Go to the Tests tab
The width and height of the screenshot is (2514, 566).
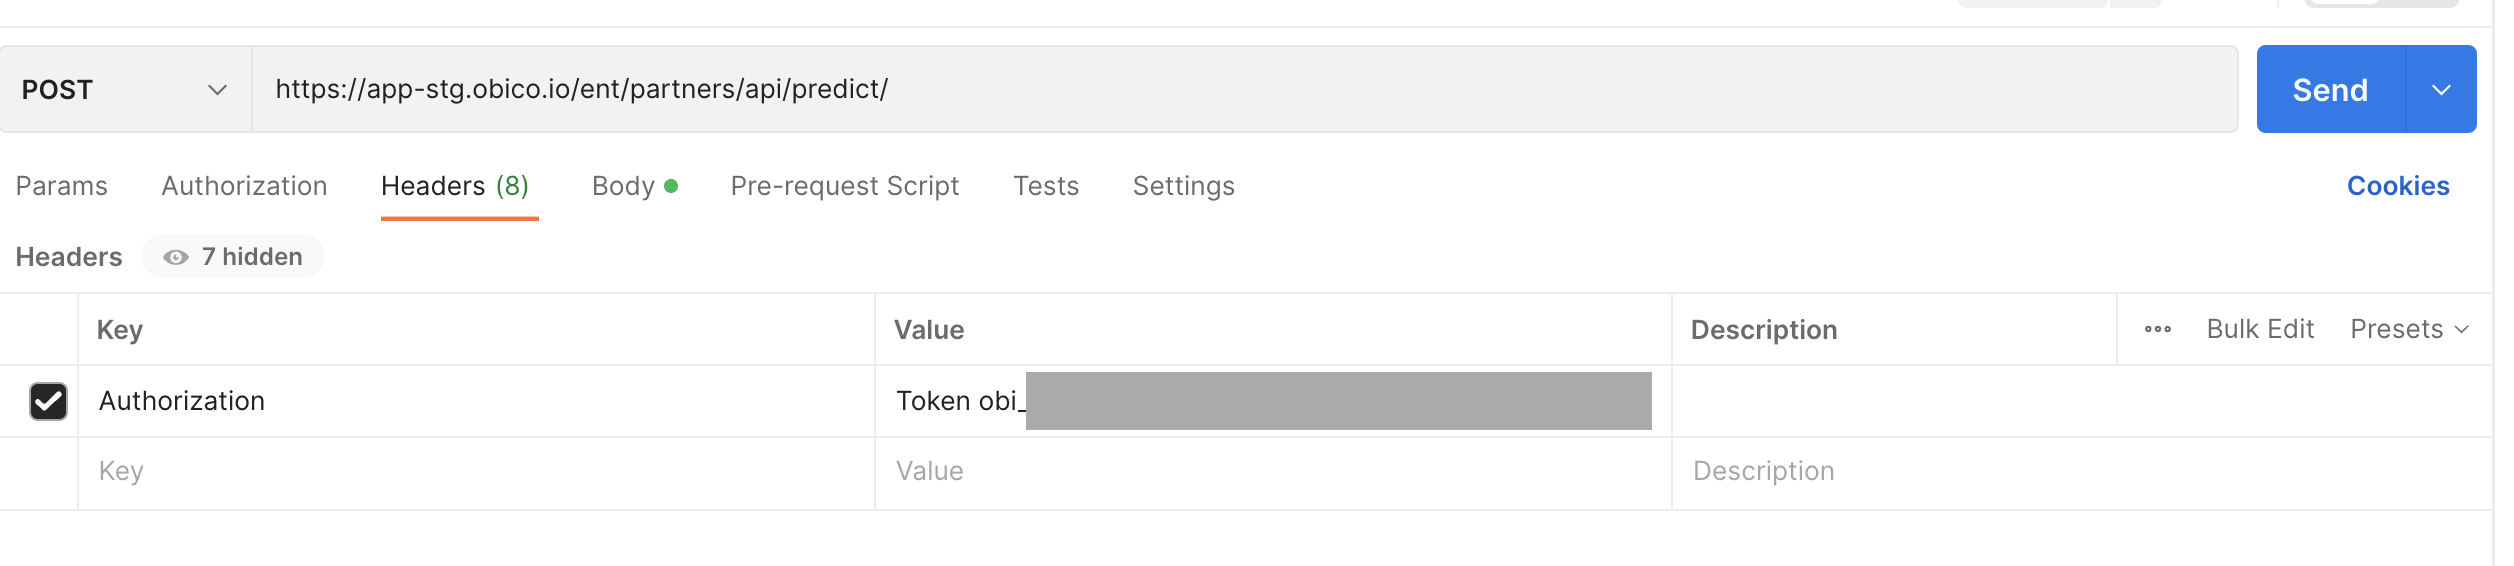pos(1046,186)
